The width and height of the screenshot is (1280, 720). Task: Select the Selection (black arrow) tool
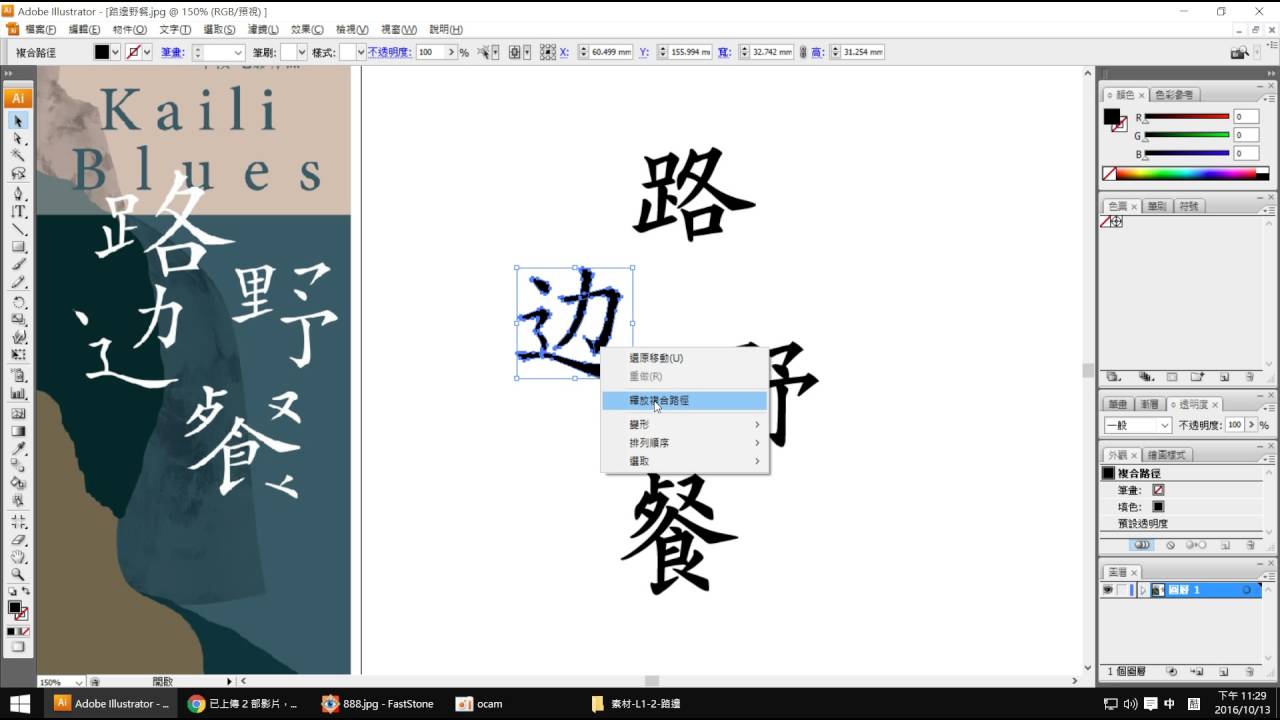click(18, 121)
